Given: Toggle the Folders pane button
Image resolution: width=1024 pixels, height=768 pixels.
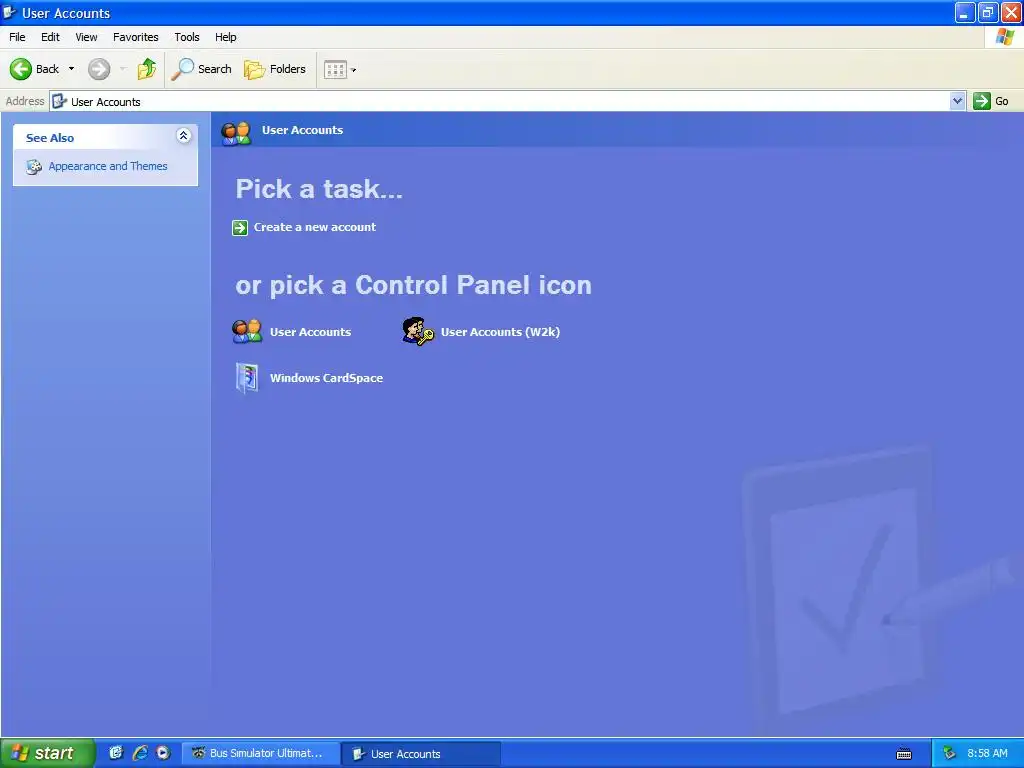Looking at the screenshot, I should point(275,69).
